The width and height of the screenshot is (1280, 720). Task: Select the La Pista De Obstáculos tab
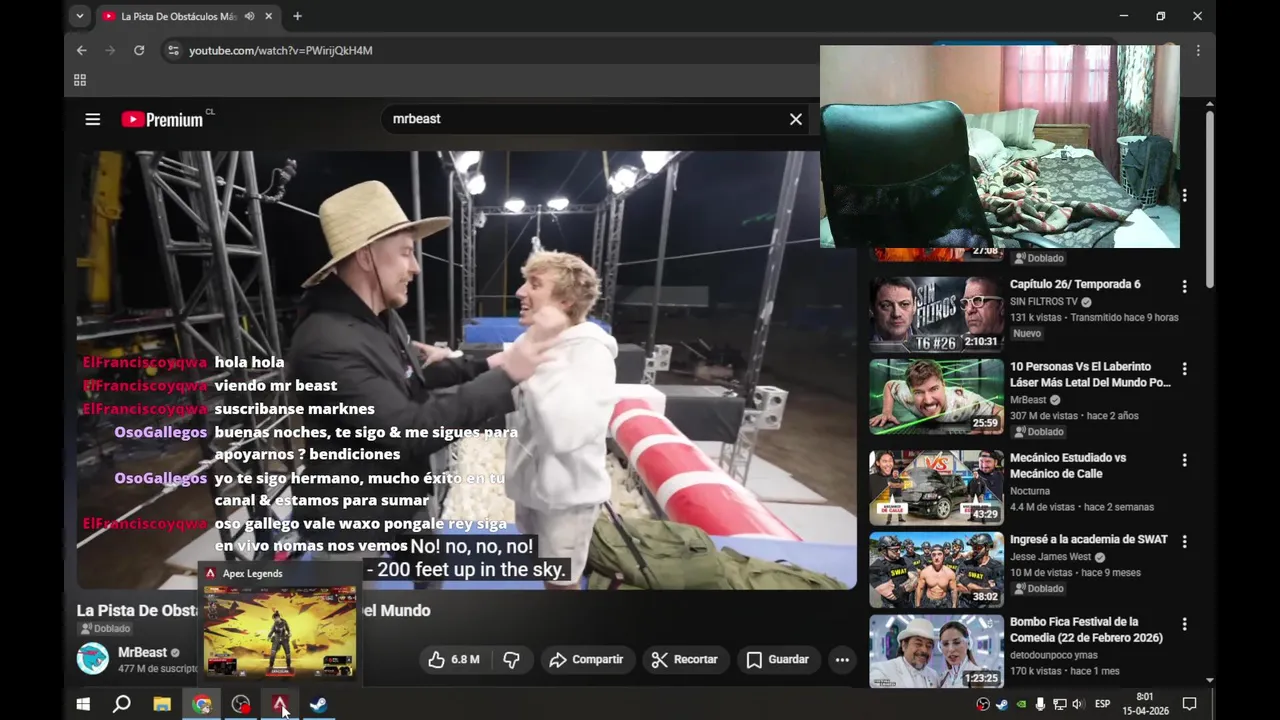click(x=188, y=16)
